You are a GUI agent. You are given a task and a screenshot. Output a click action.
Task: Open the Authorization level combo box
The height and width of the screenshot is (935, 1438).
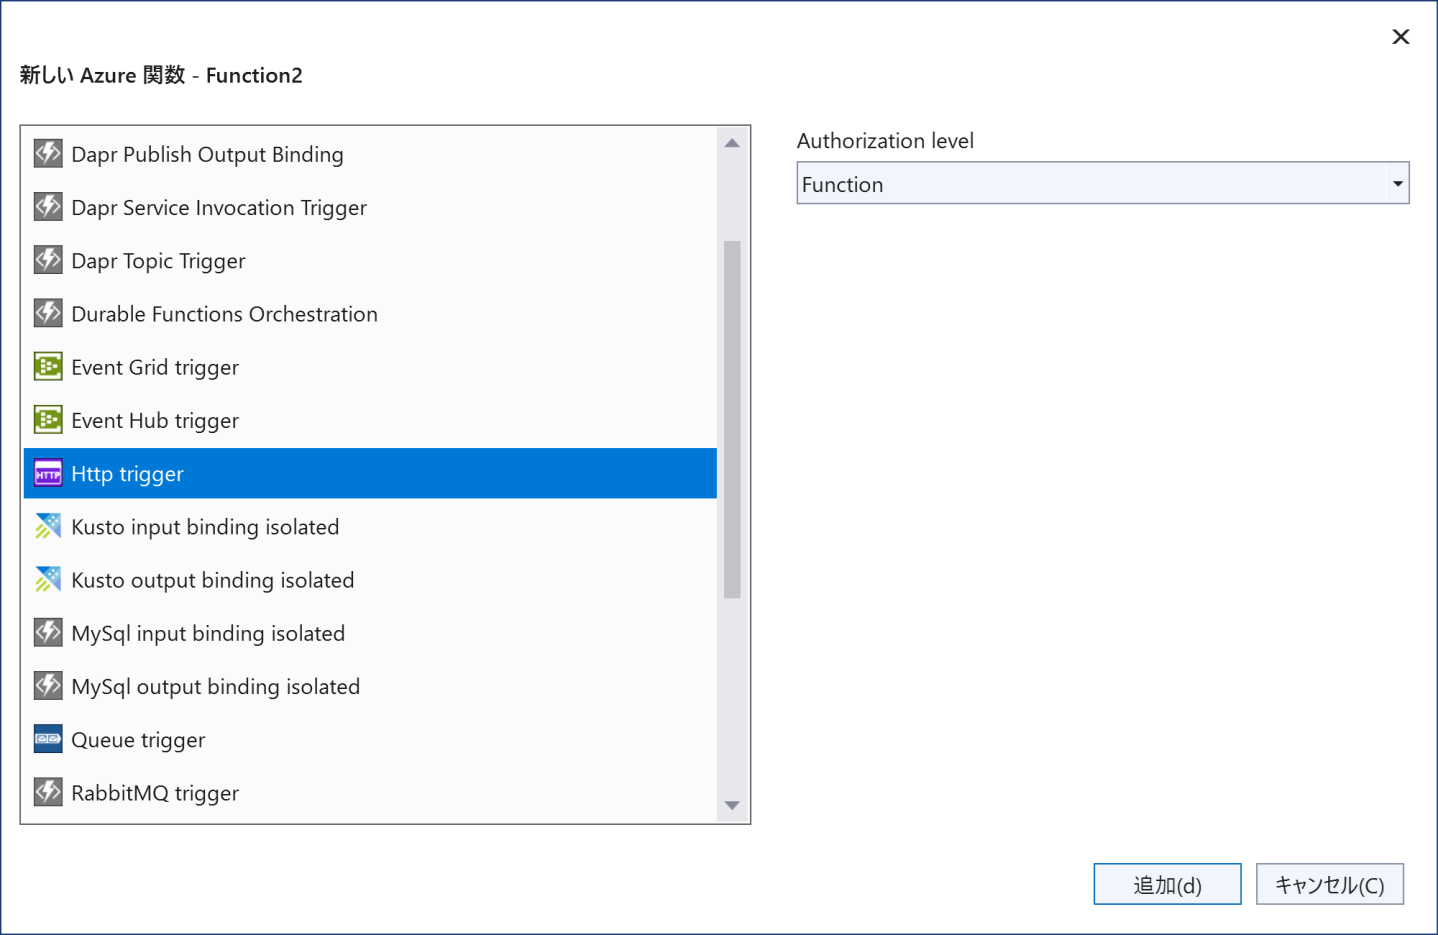[1102, 183]
